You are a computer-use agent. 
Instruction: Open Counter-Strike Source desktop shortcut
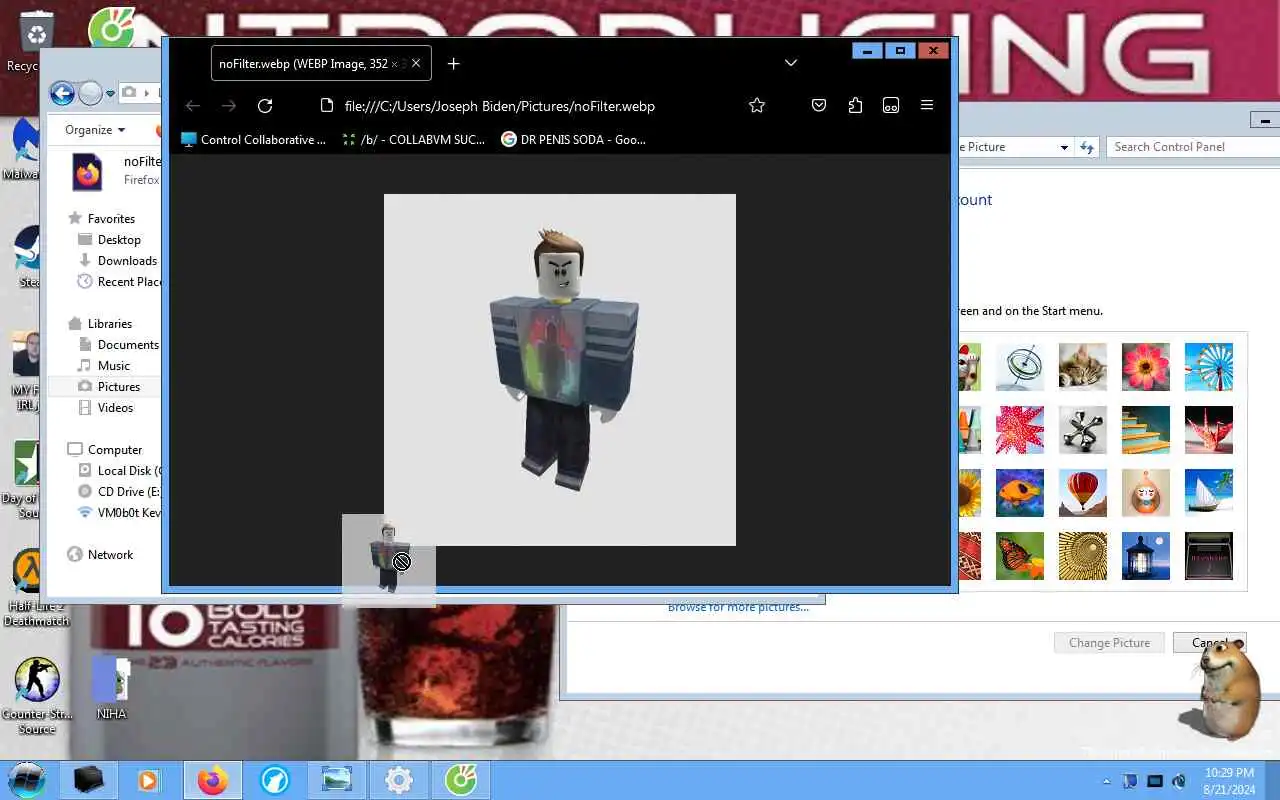tap(37, 695)
